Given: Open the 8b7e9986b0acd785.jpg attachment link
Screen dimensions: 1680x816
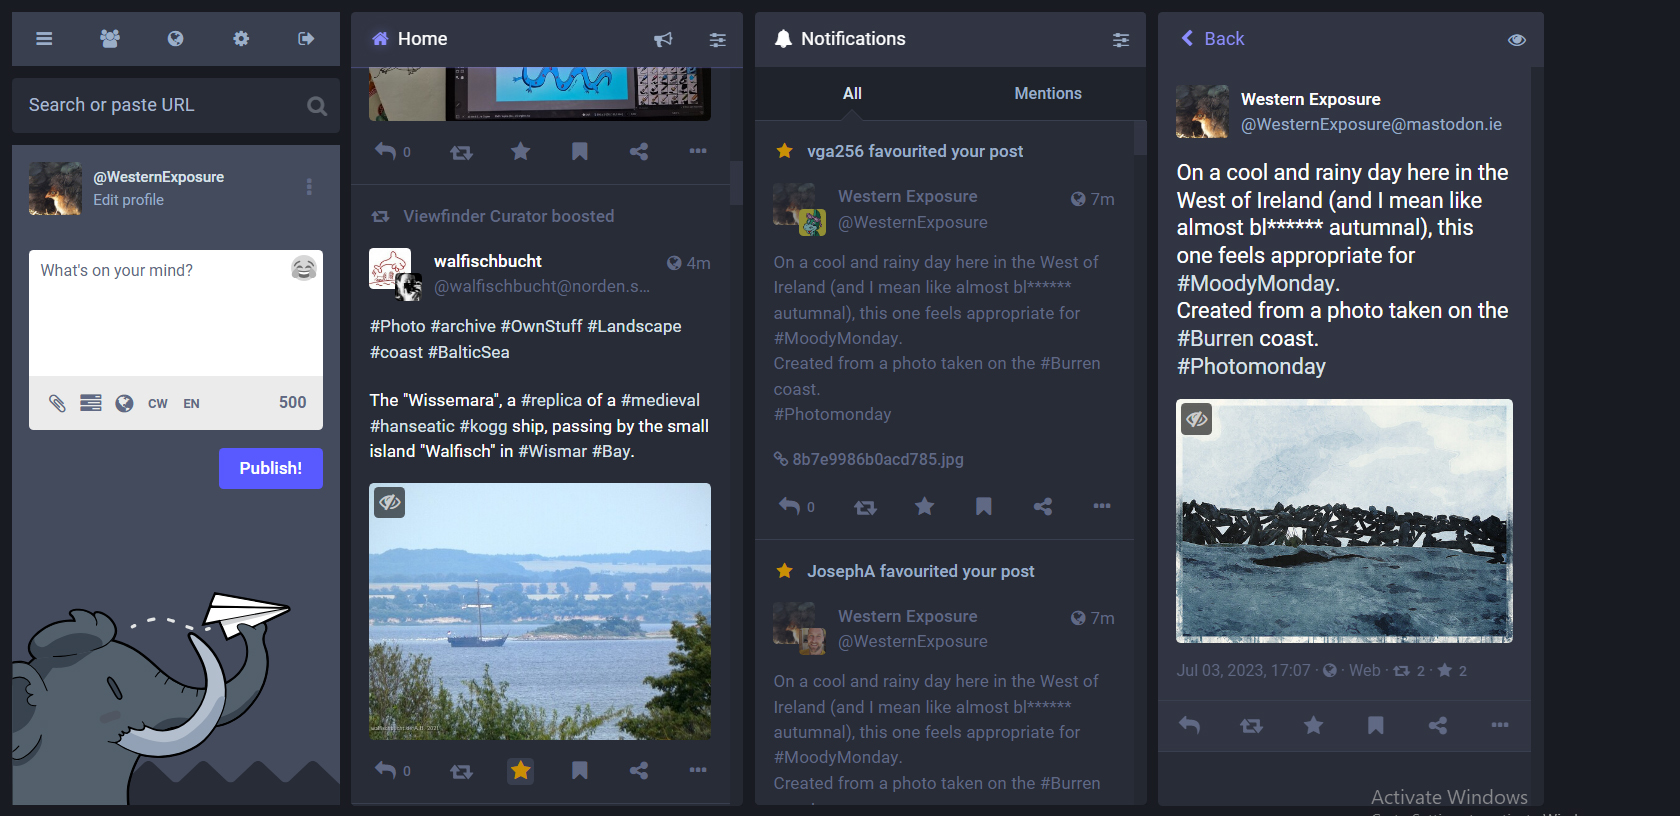Looking at the screenshot, I should pos(869,459).
